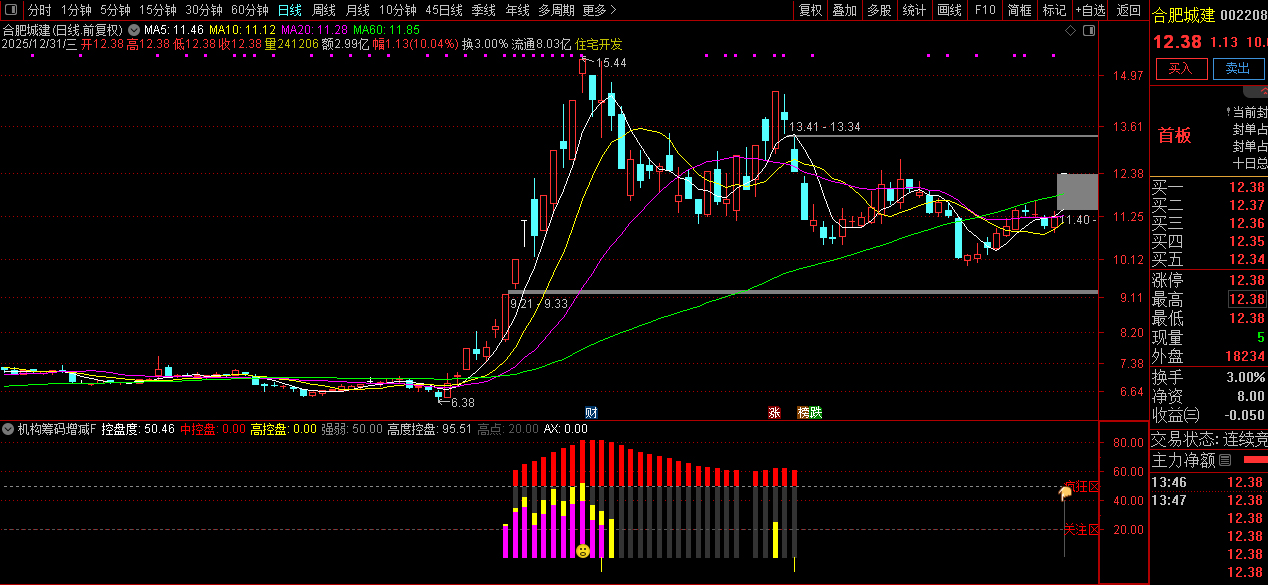The image size is (1268, 585).
Task: Select 分时 intraday view
Action: coord(39,10)
